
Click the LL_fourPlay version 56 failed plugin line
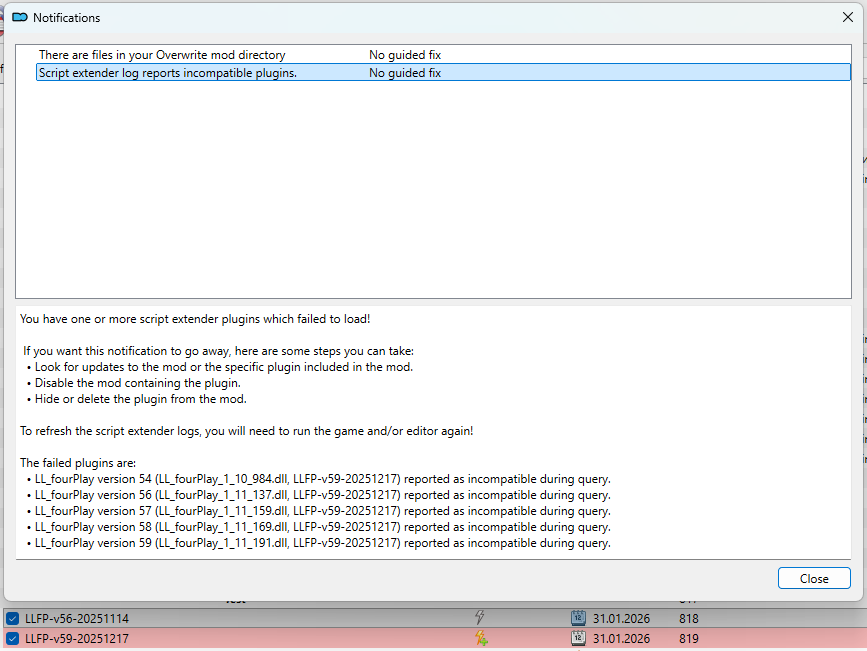pos(322,495)
